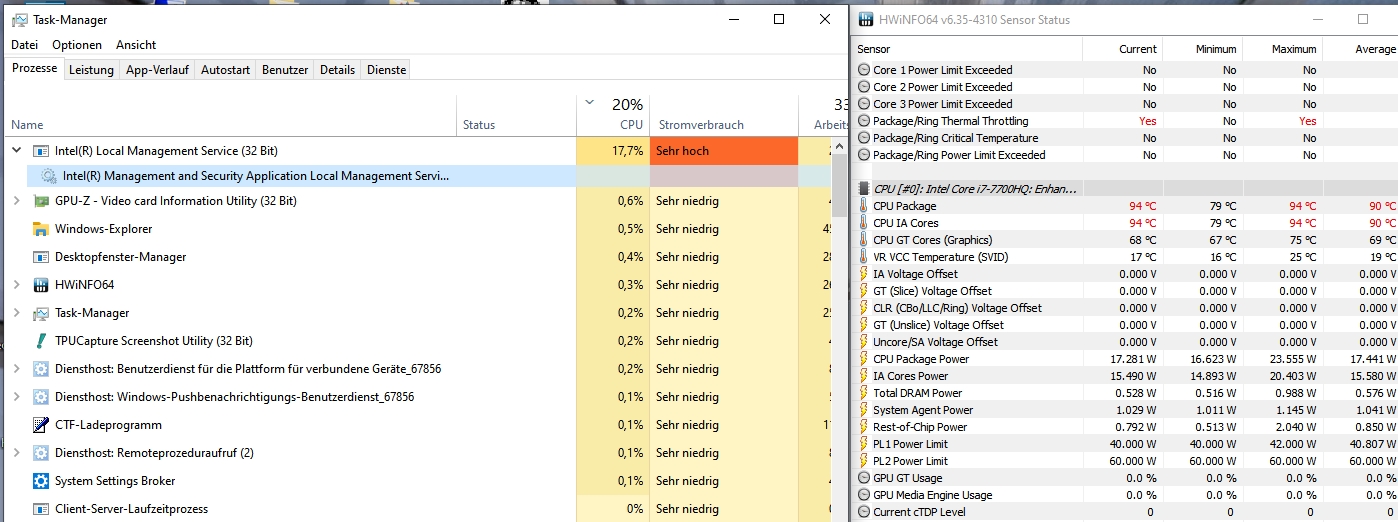Click the 94 °C current CPU Package value
The image size is (1398, 522).
1142,206
